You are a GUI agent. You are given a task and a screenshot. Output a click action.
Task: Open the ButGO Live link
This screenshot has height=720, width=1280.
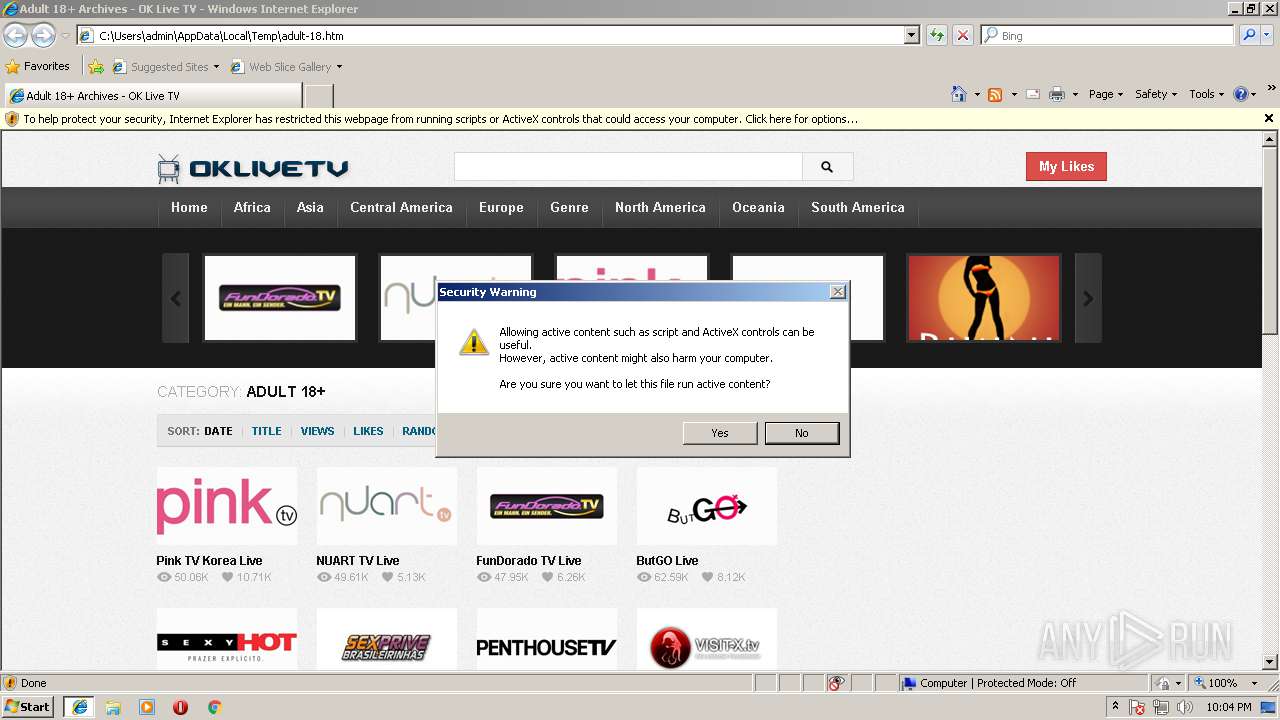667,561
